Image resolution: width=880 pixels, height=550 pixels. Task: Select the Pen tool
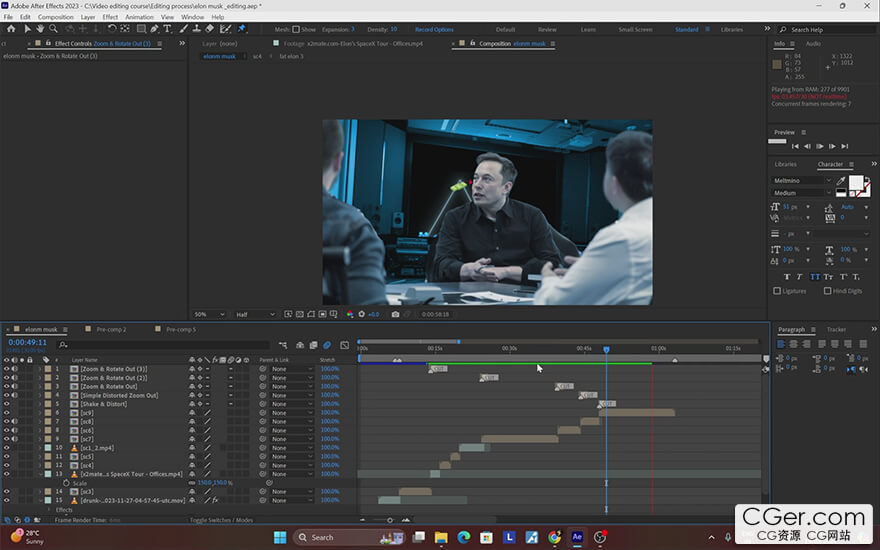[153, 29]
